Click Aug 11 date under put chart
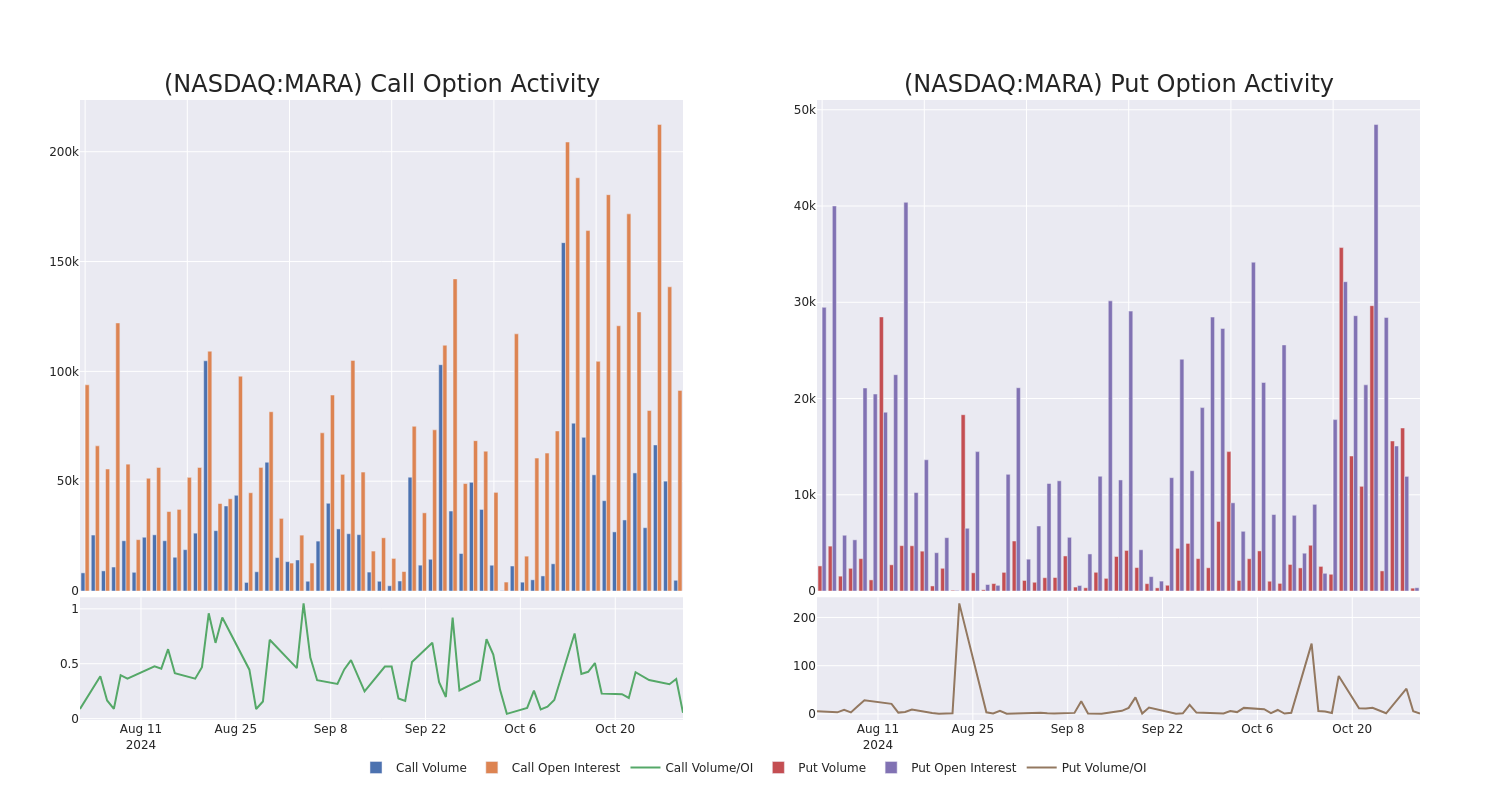Viewport: 1500px width, 800px height. pyautogui.click(x=878, y=729)
